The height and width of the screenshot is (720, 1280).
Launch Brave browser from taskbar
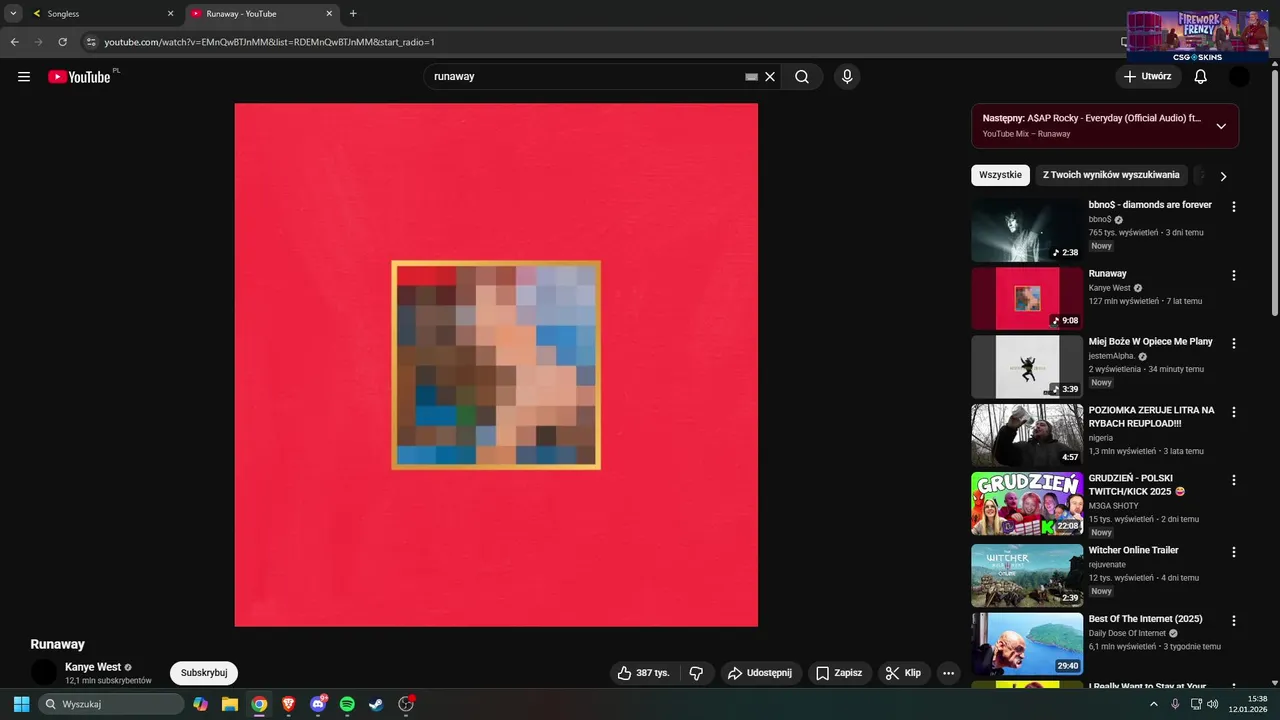coord(289,704)
